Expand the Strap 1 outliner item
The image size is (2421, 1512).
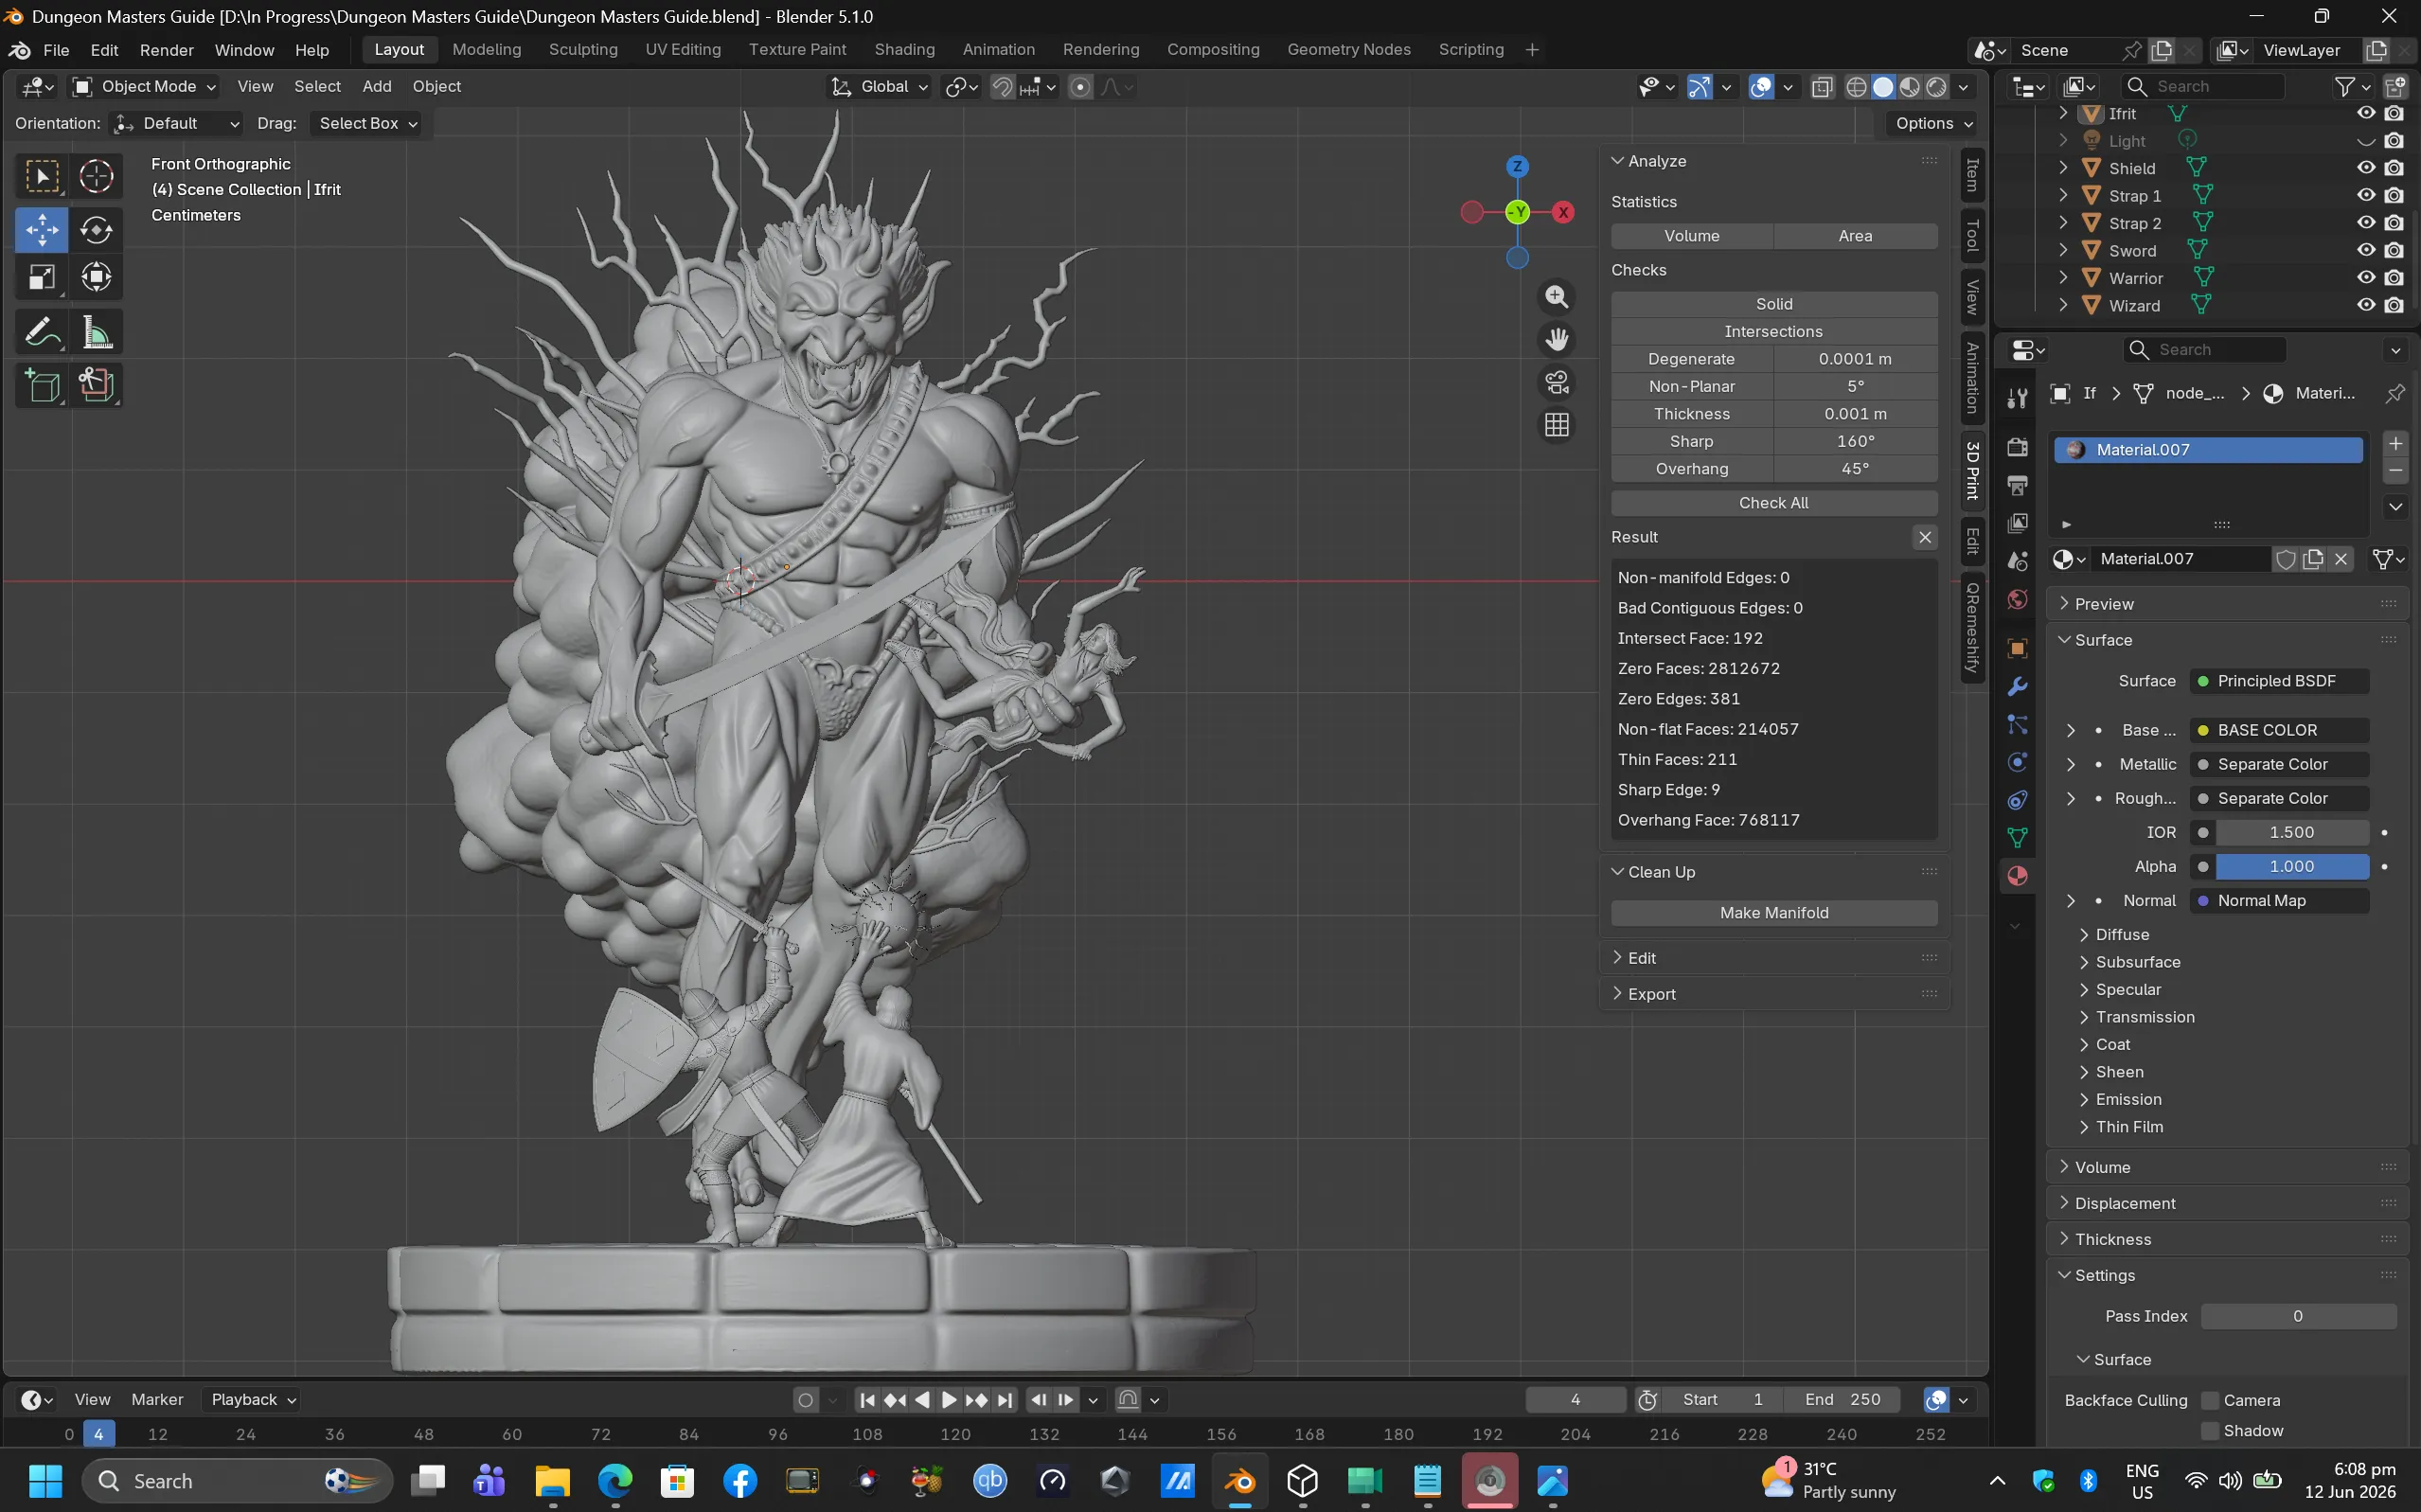2063,196
